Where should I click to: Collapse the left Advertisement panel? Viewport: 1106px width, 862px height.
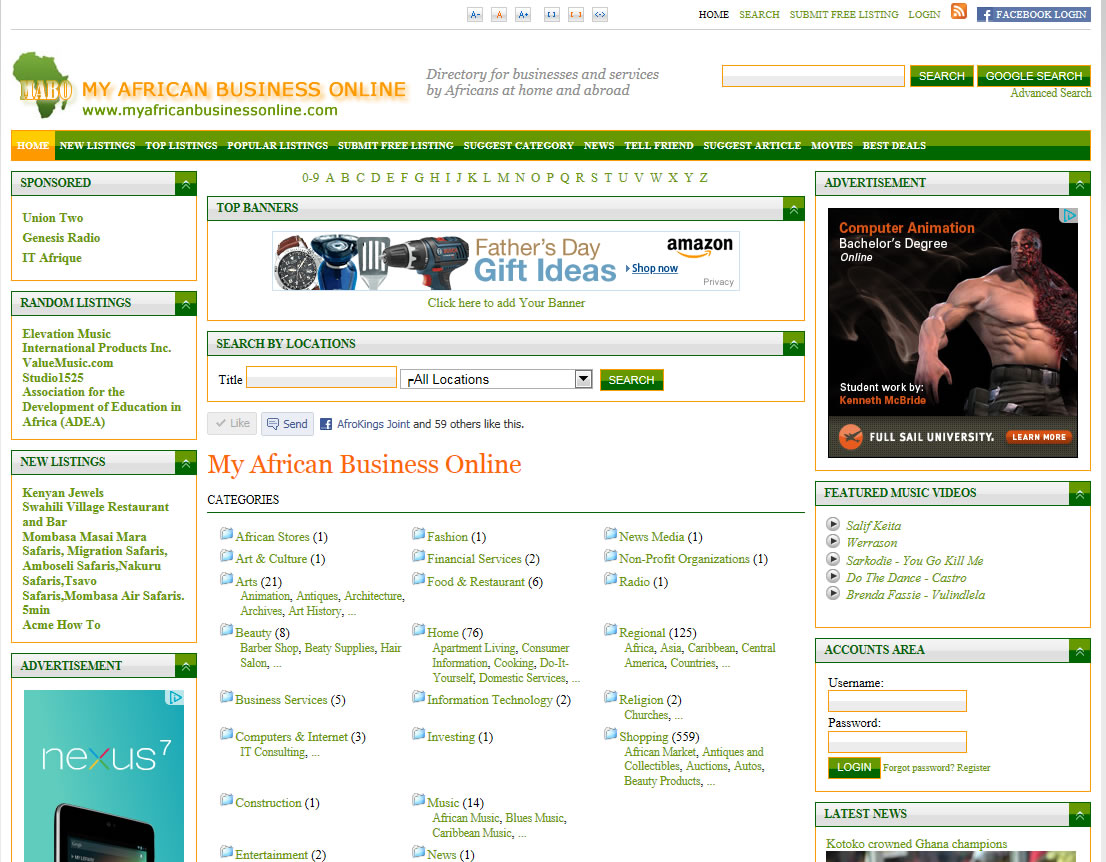pos(186,666)
